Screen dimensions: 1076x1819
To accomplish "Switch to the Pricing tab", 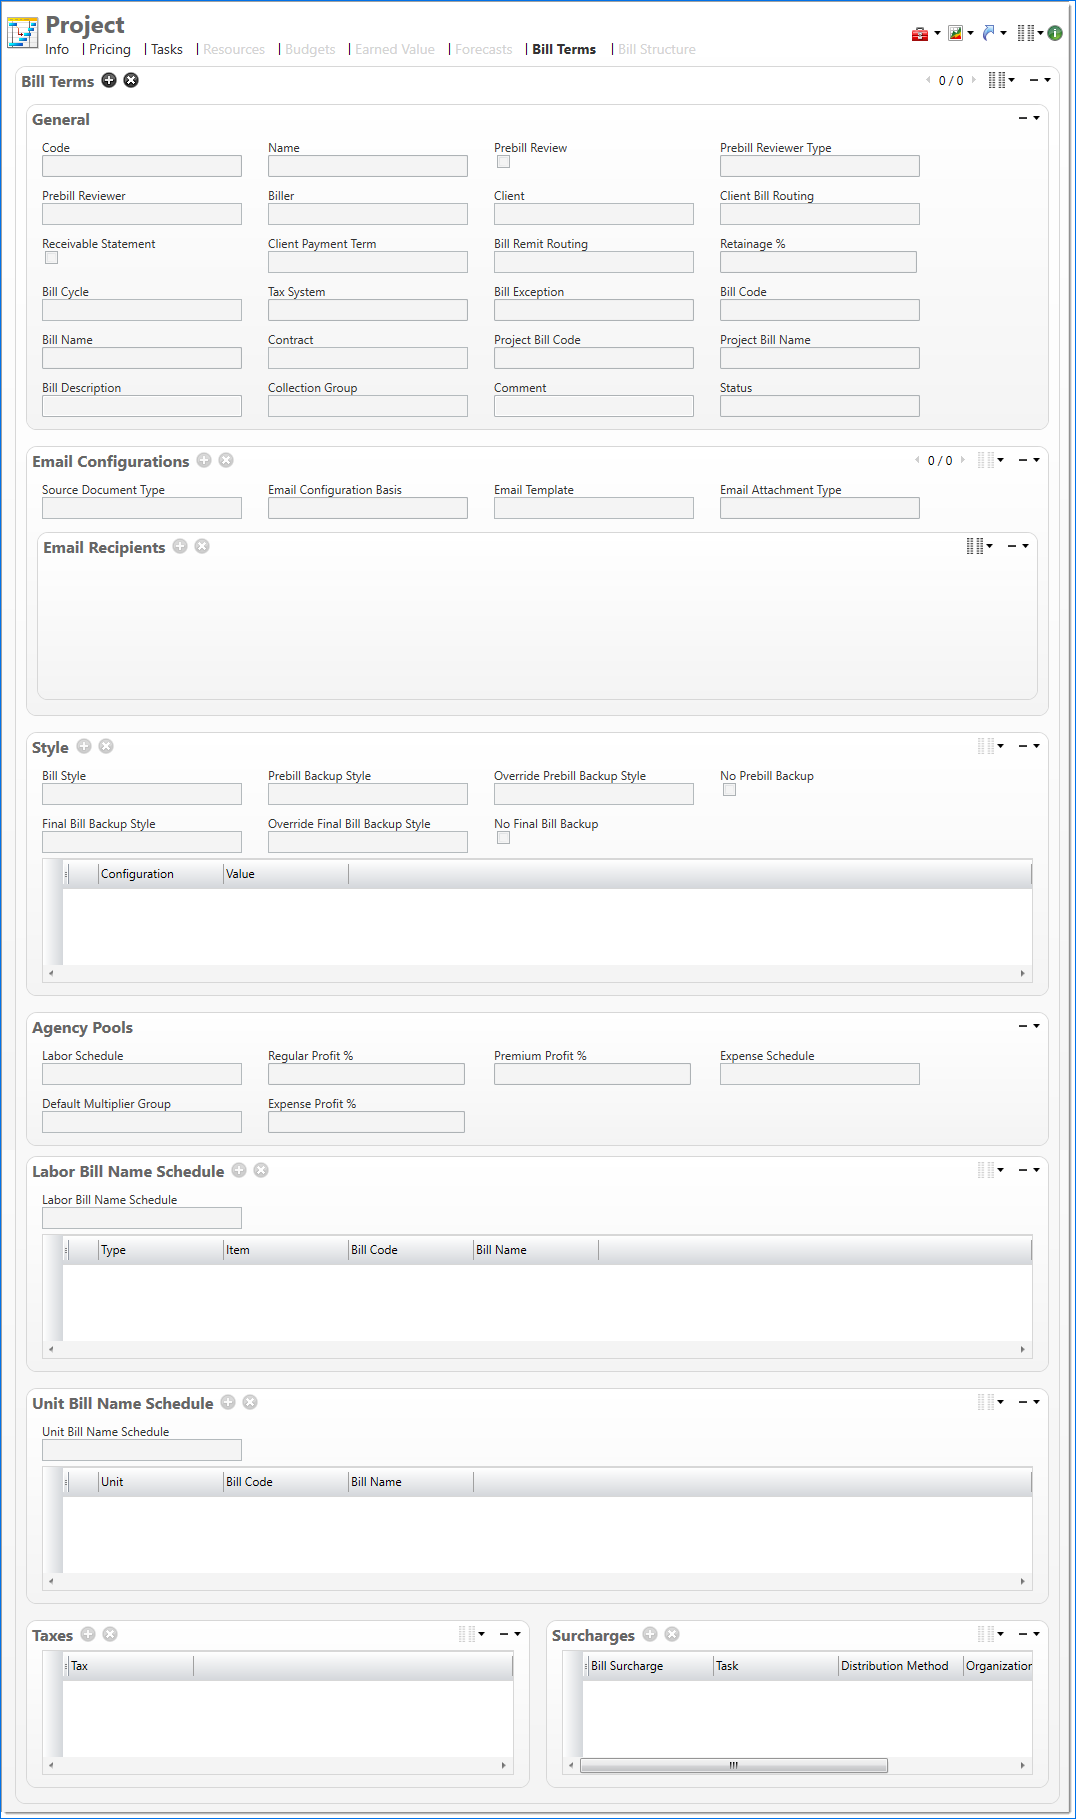I will tap(109, 49).
